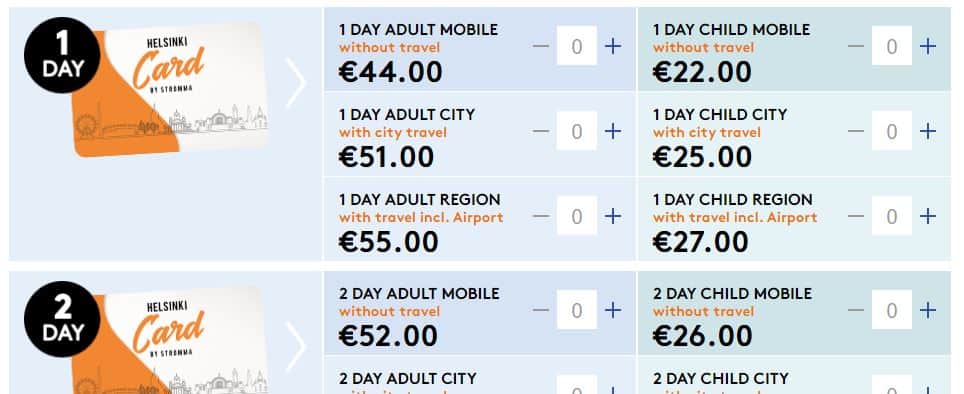Click minus for 2 Day Adult Mobile
Image resolution: width=964 pixels, height=394 pixels.
click(x=540, y=310)
